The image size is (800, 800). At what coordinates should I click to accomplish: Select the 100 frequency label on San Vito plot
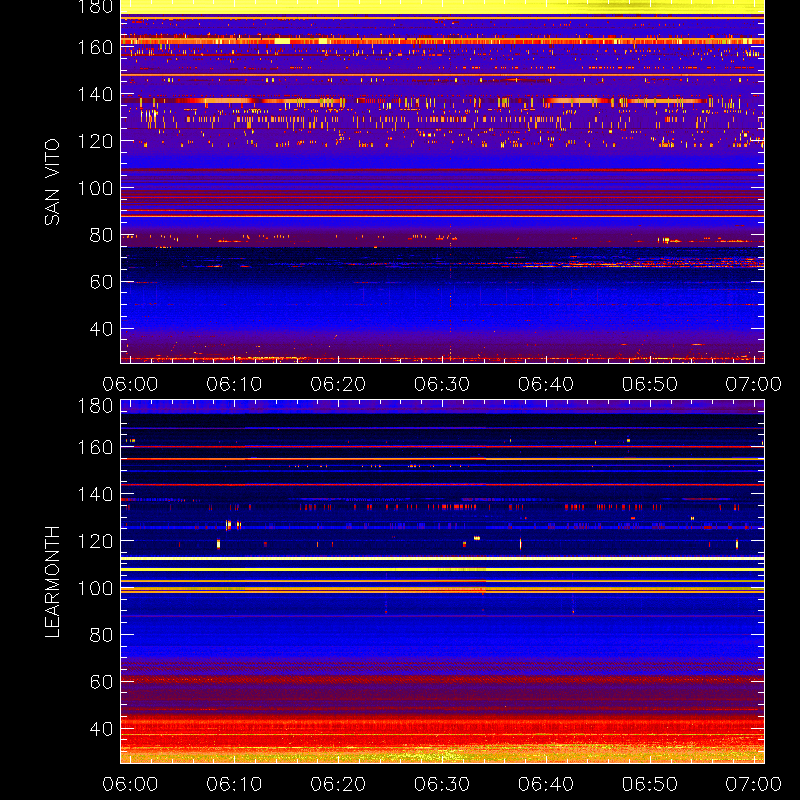[x=95, y=188]
